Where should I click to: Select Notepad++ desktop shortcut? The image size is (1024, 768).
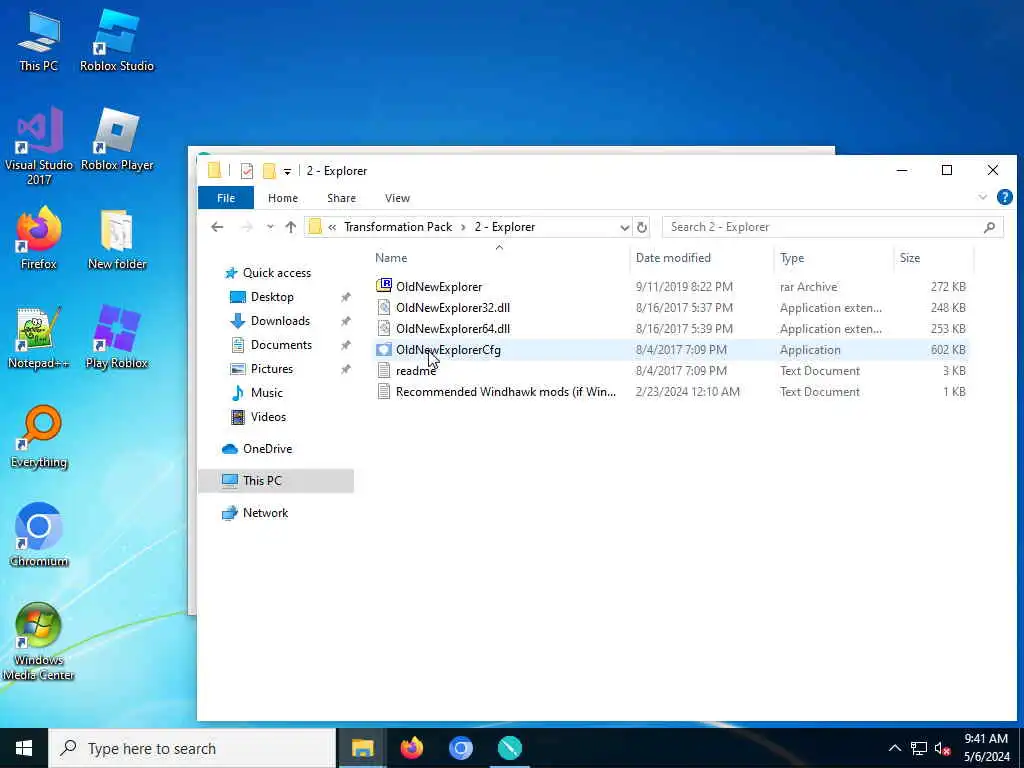coord(39,338)
